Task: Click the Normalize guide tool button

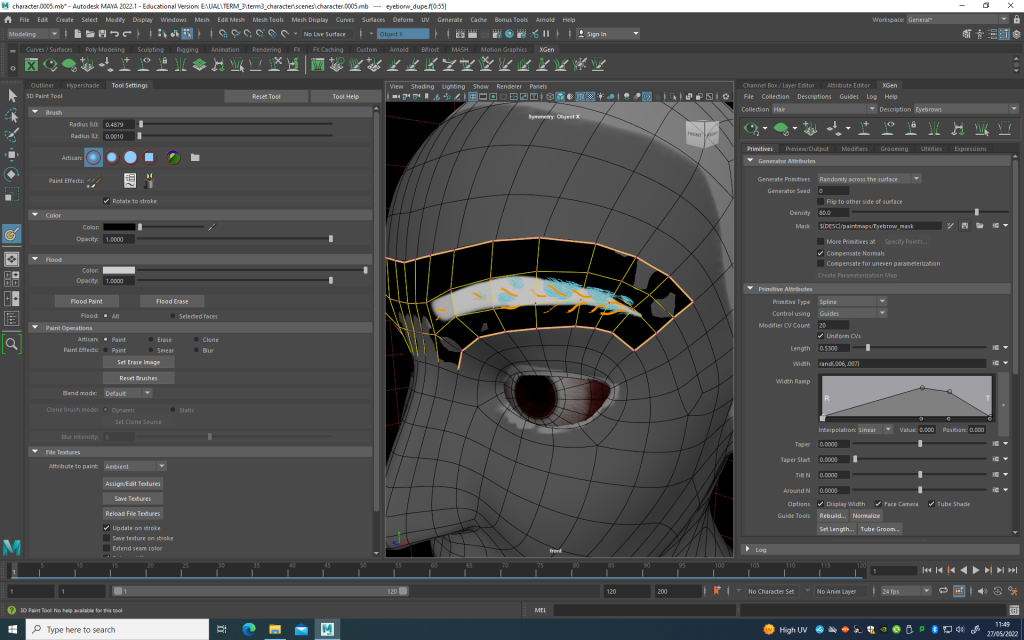Action: pos(866,516)
